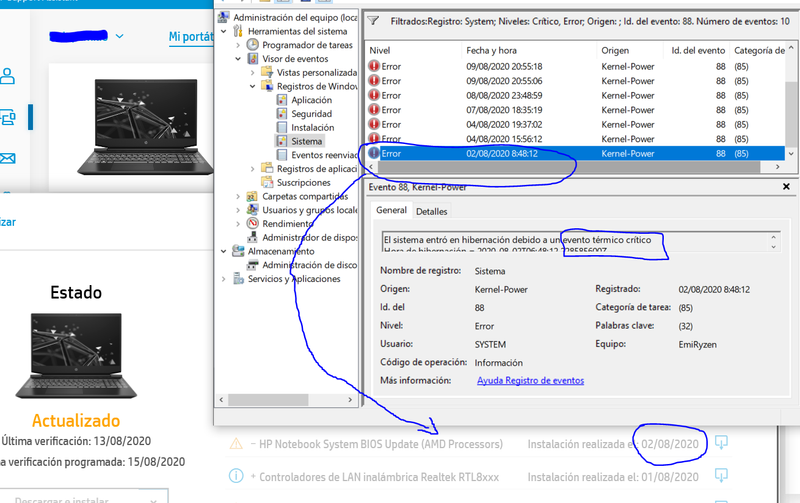Sort by Id. del evento column
The width and height of the screenshot is (800, 503).
coord(697,51)
